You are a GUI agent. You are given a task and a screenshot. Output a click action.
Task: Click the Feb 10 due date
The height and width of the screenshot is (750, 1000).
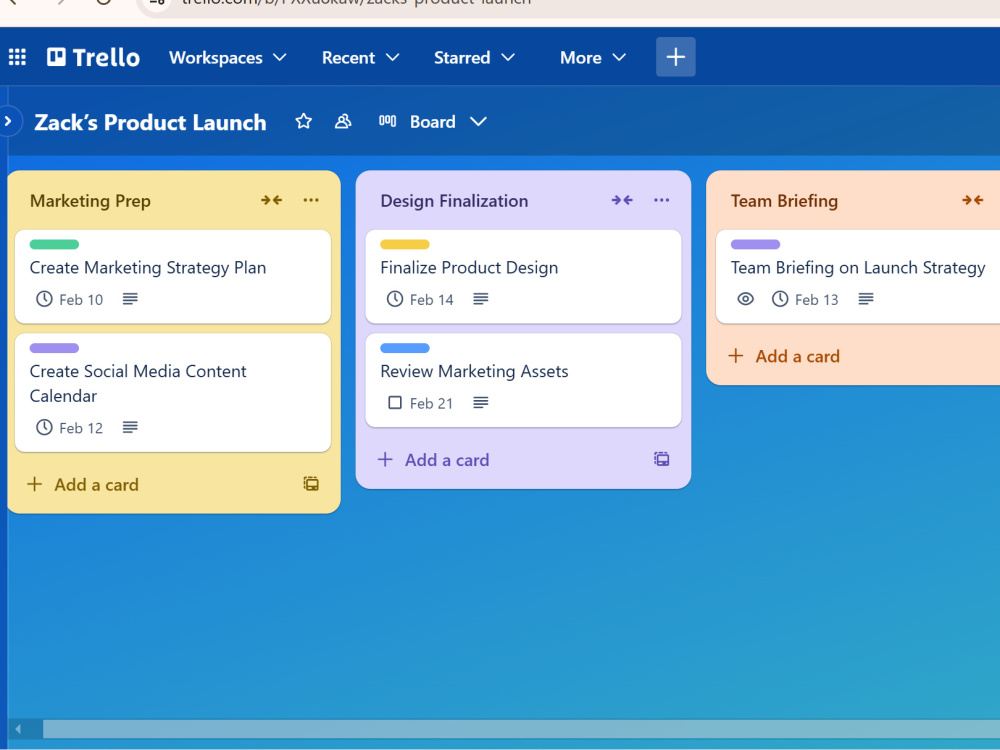click(x=81, y=300)
